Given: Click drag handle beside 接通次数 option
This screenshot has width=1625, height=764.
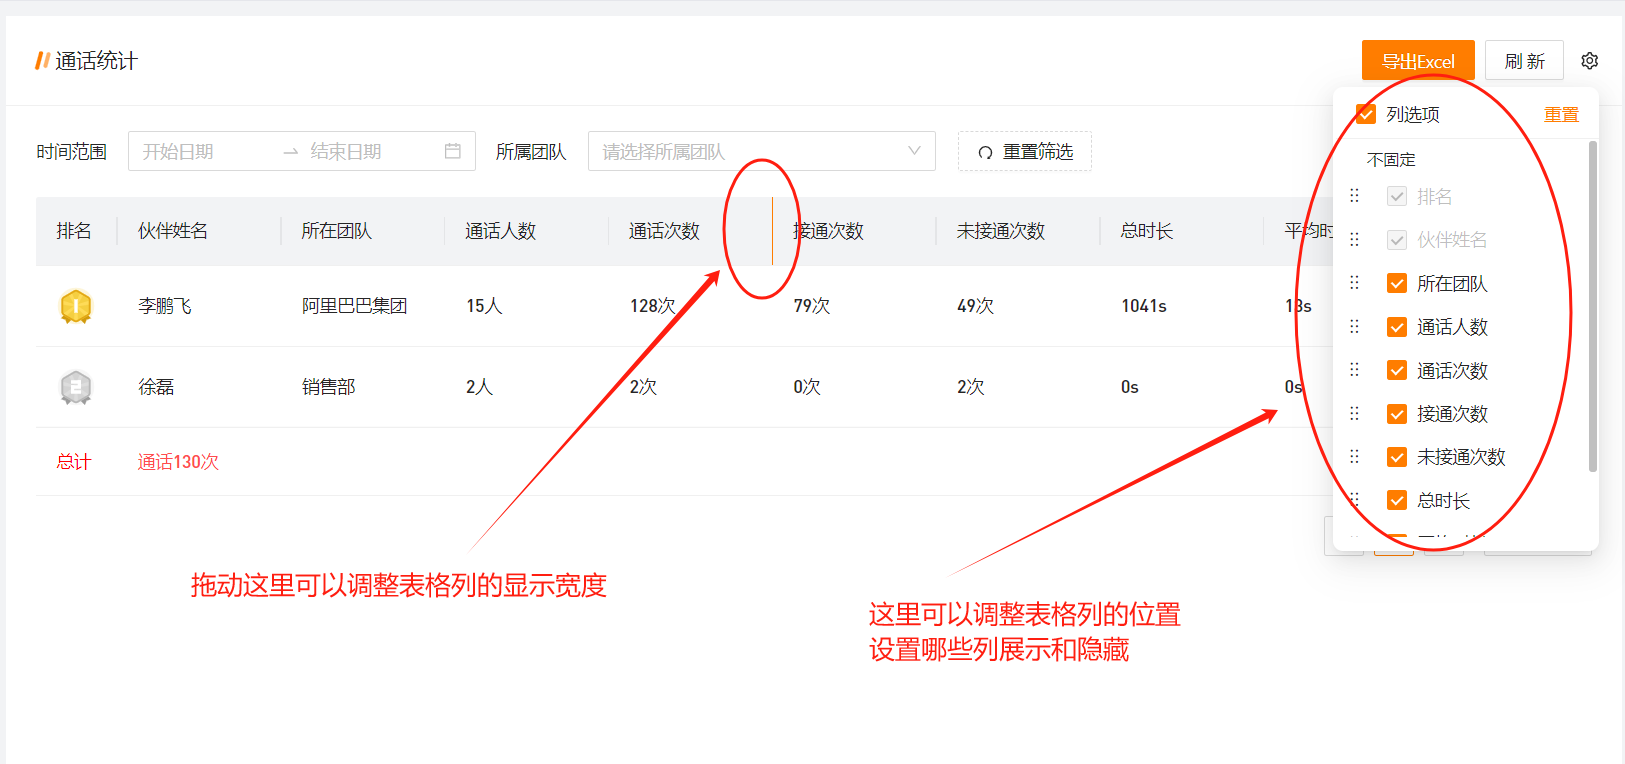Looking at the screenshot, I should pos(1354,413).
